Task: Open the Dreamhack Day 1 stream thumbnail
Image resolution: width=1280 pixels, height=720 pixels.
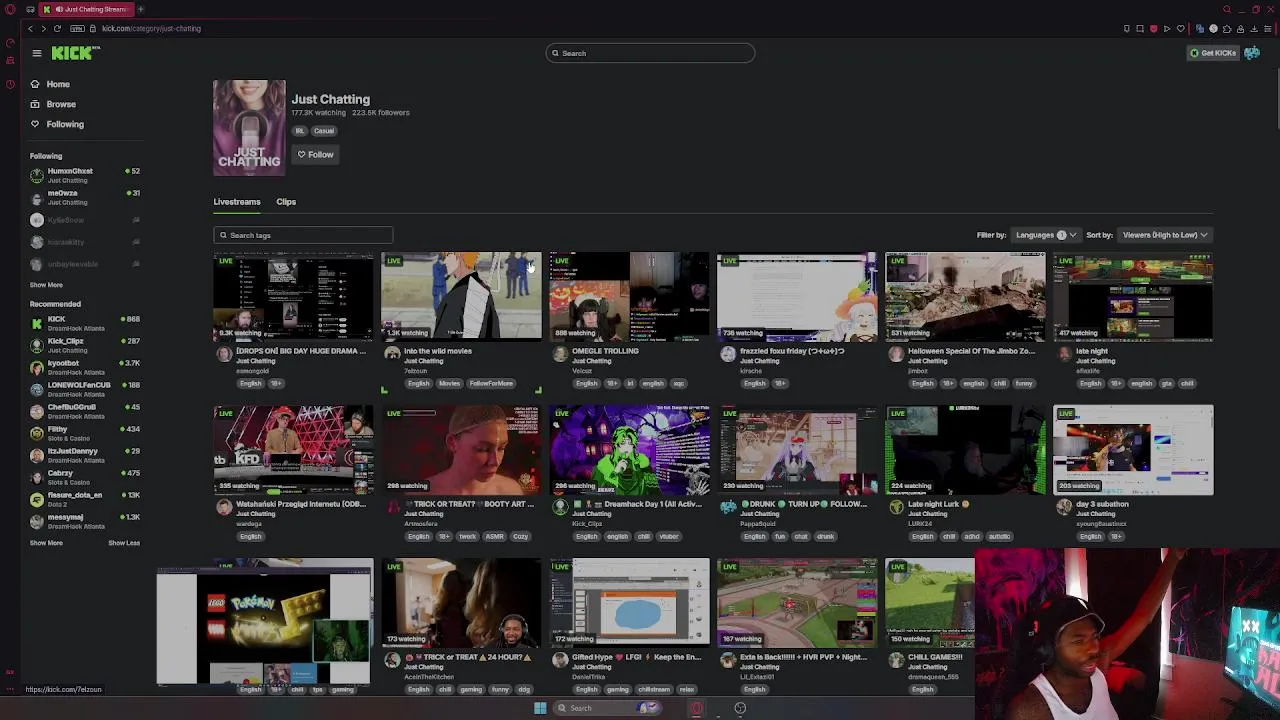Action: click(x=629, y=450)
